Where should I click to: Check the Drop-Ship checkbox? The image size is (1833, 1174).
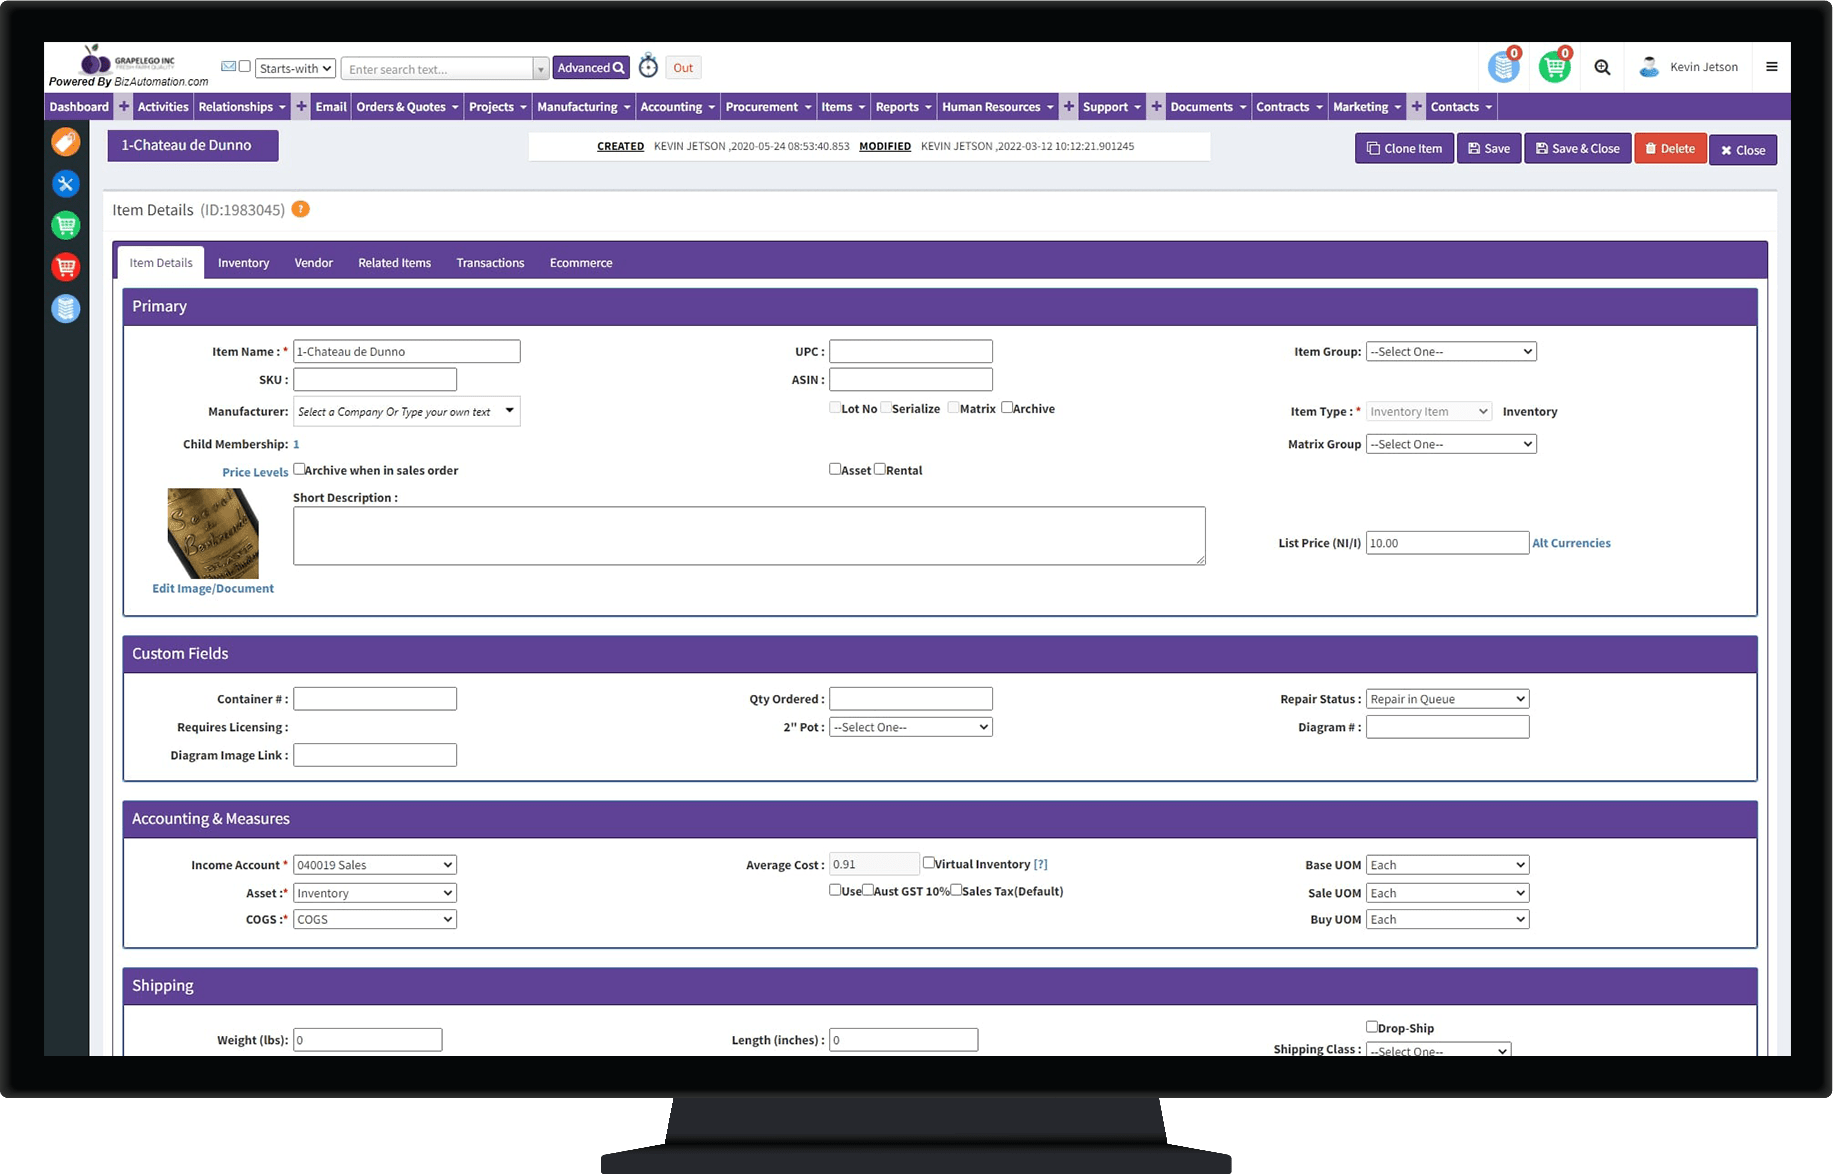(x=1372, y=1026)
